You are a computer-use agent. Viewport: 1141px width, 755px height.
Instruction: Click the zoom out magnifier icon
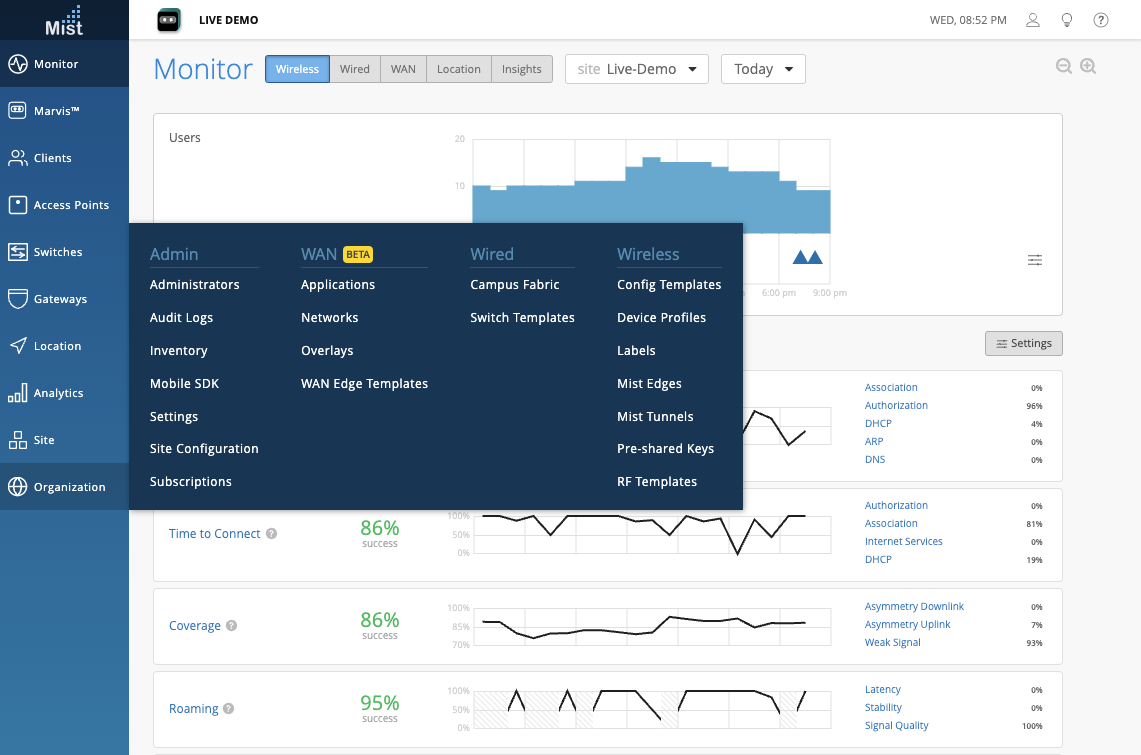pyautogui.click(x=1064, y=66)
